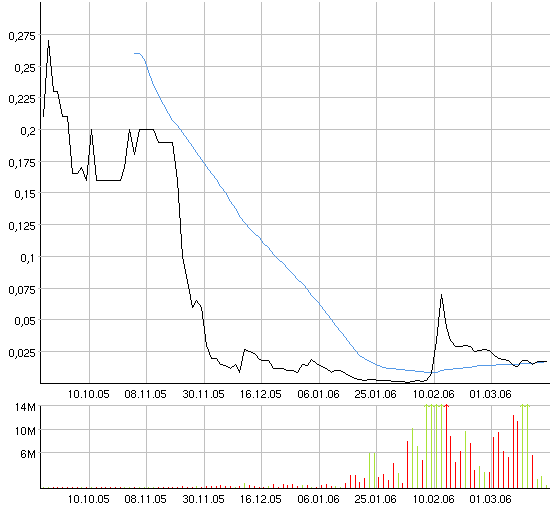Click date 16.12.05 under the volume chart
The image size is (550, 512).
coord(261,499)
